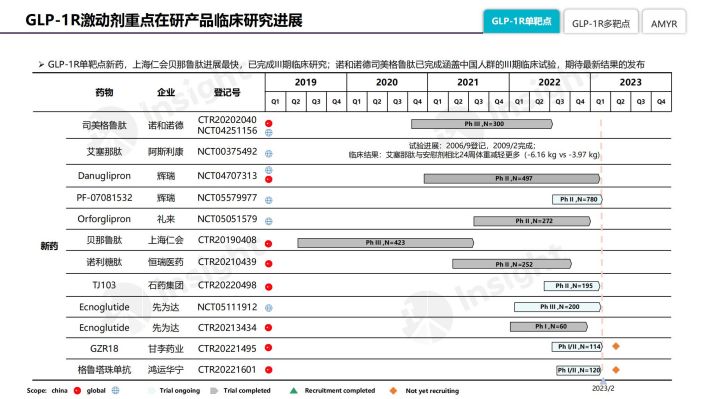Click red dot beside CTR20220498

269,287
